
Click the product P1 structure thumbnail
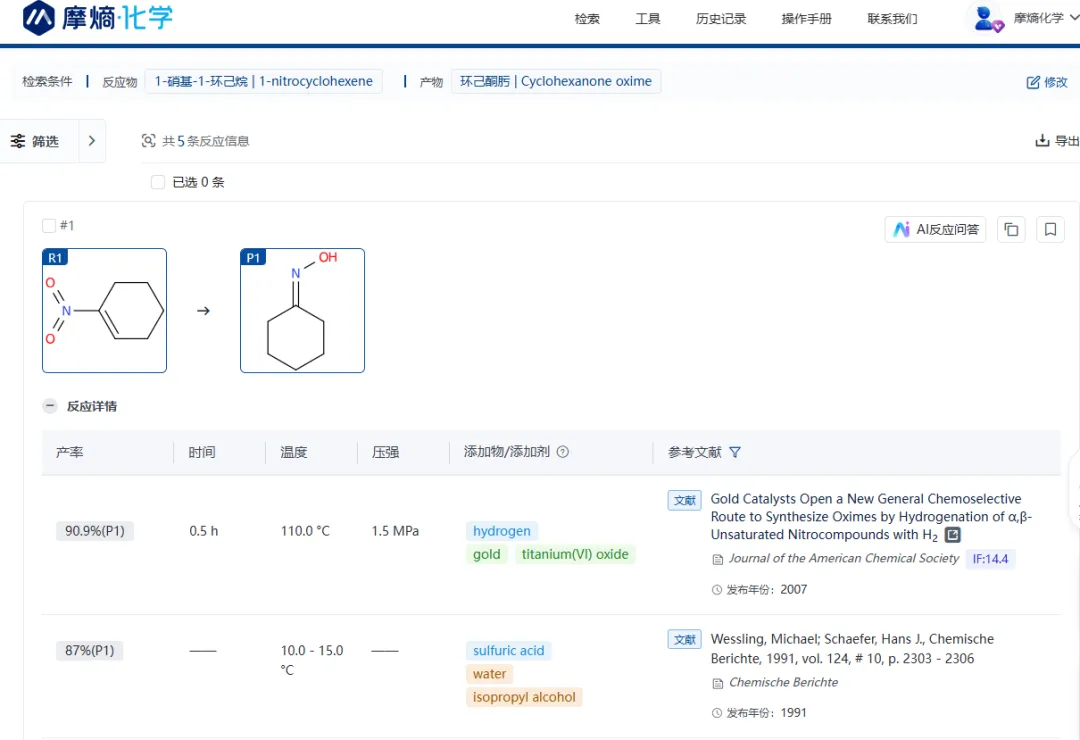point(302,311)
